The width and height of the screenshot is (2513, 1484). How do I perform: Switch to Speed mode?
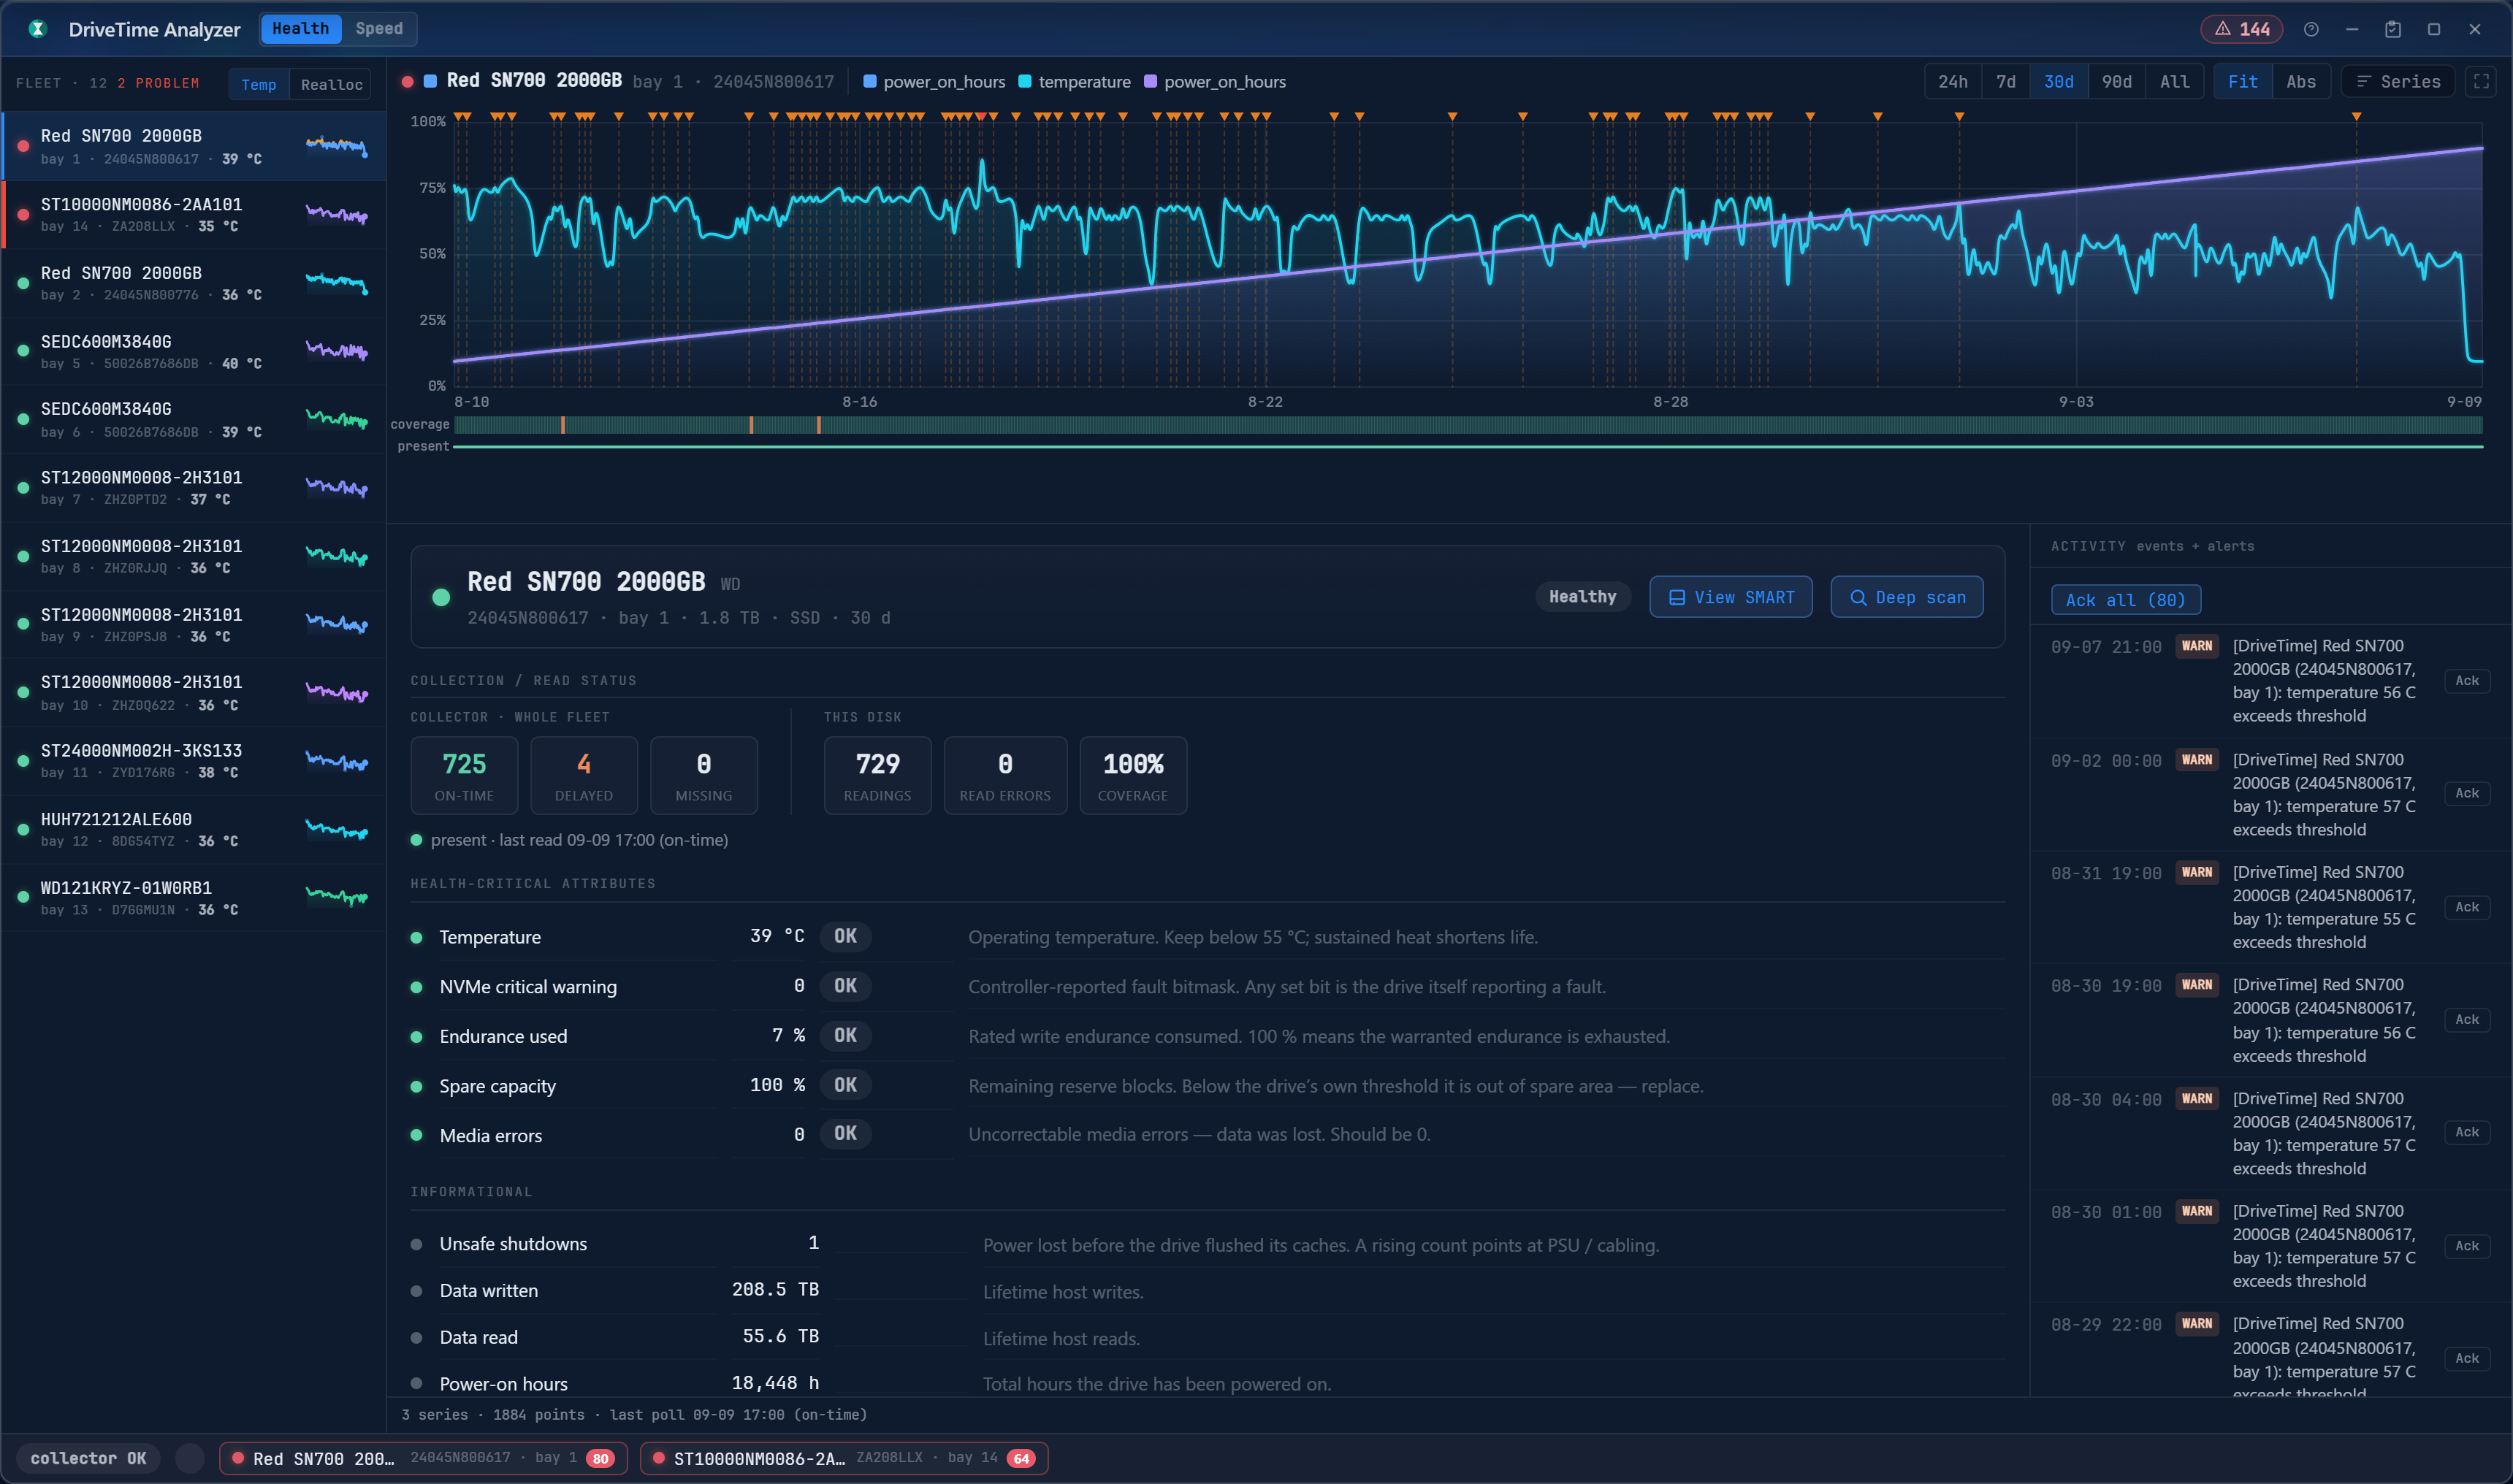(379, 29)
